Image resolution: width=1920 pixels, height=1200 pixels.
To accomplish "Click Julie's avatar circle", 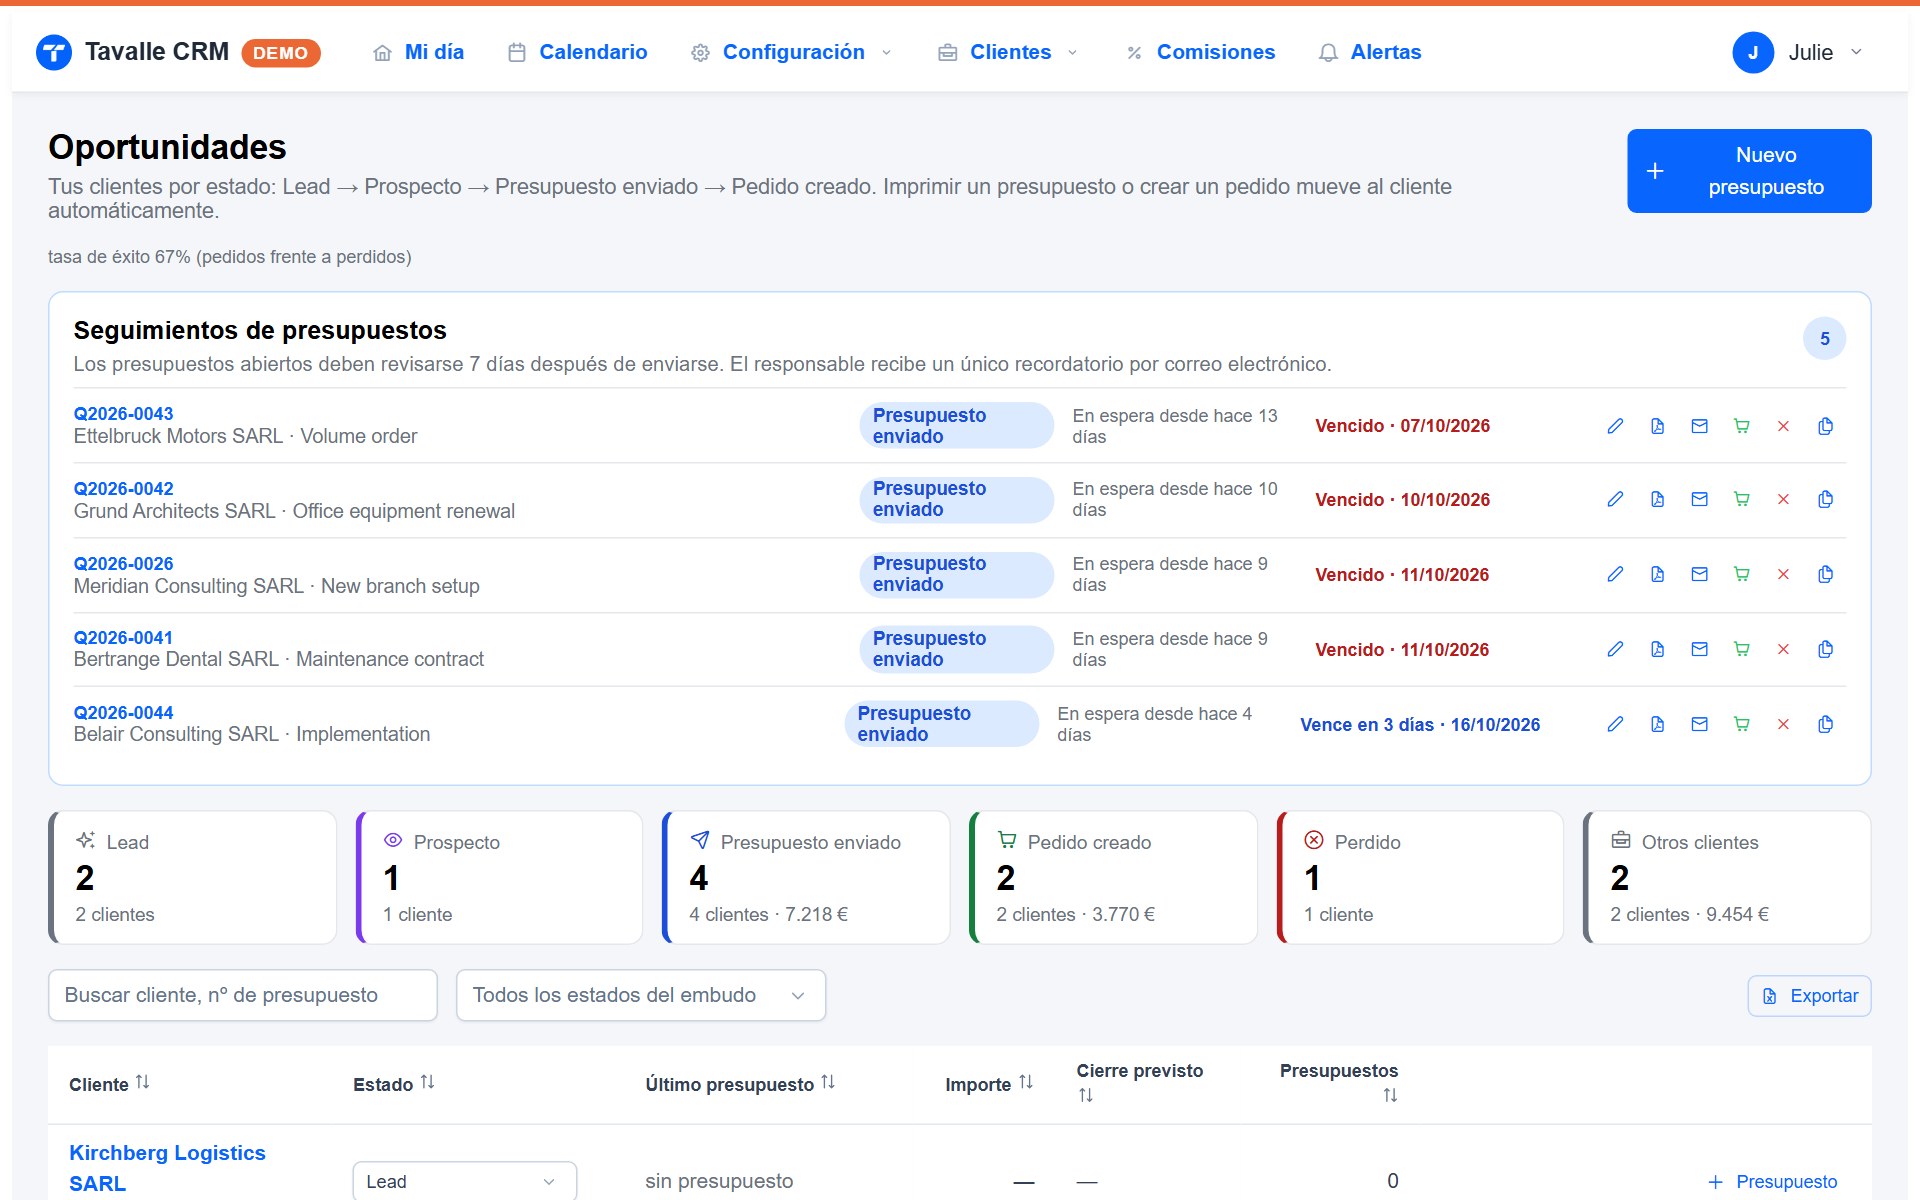I will (1753, 52).
